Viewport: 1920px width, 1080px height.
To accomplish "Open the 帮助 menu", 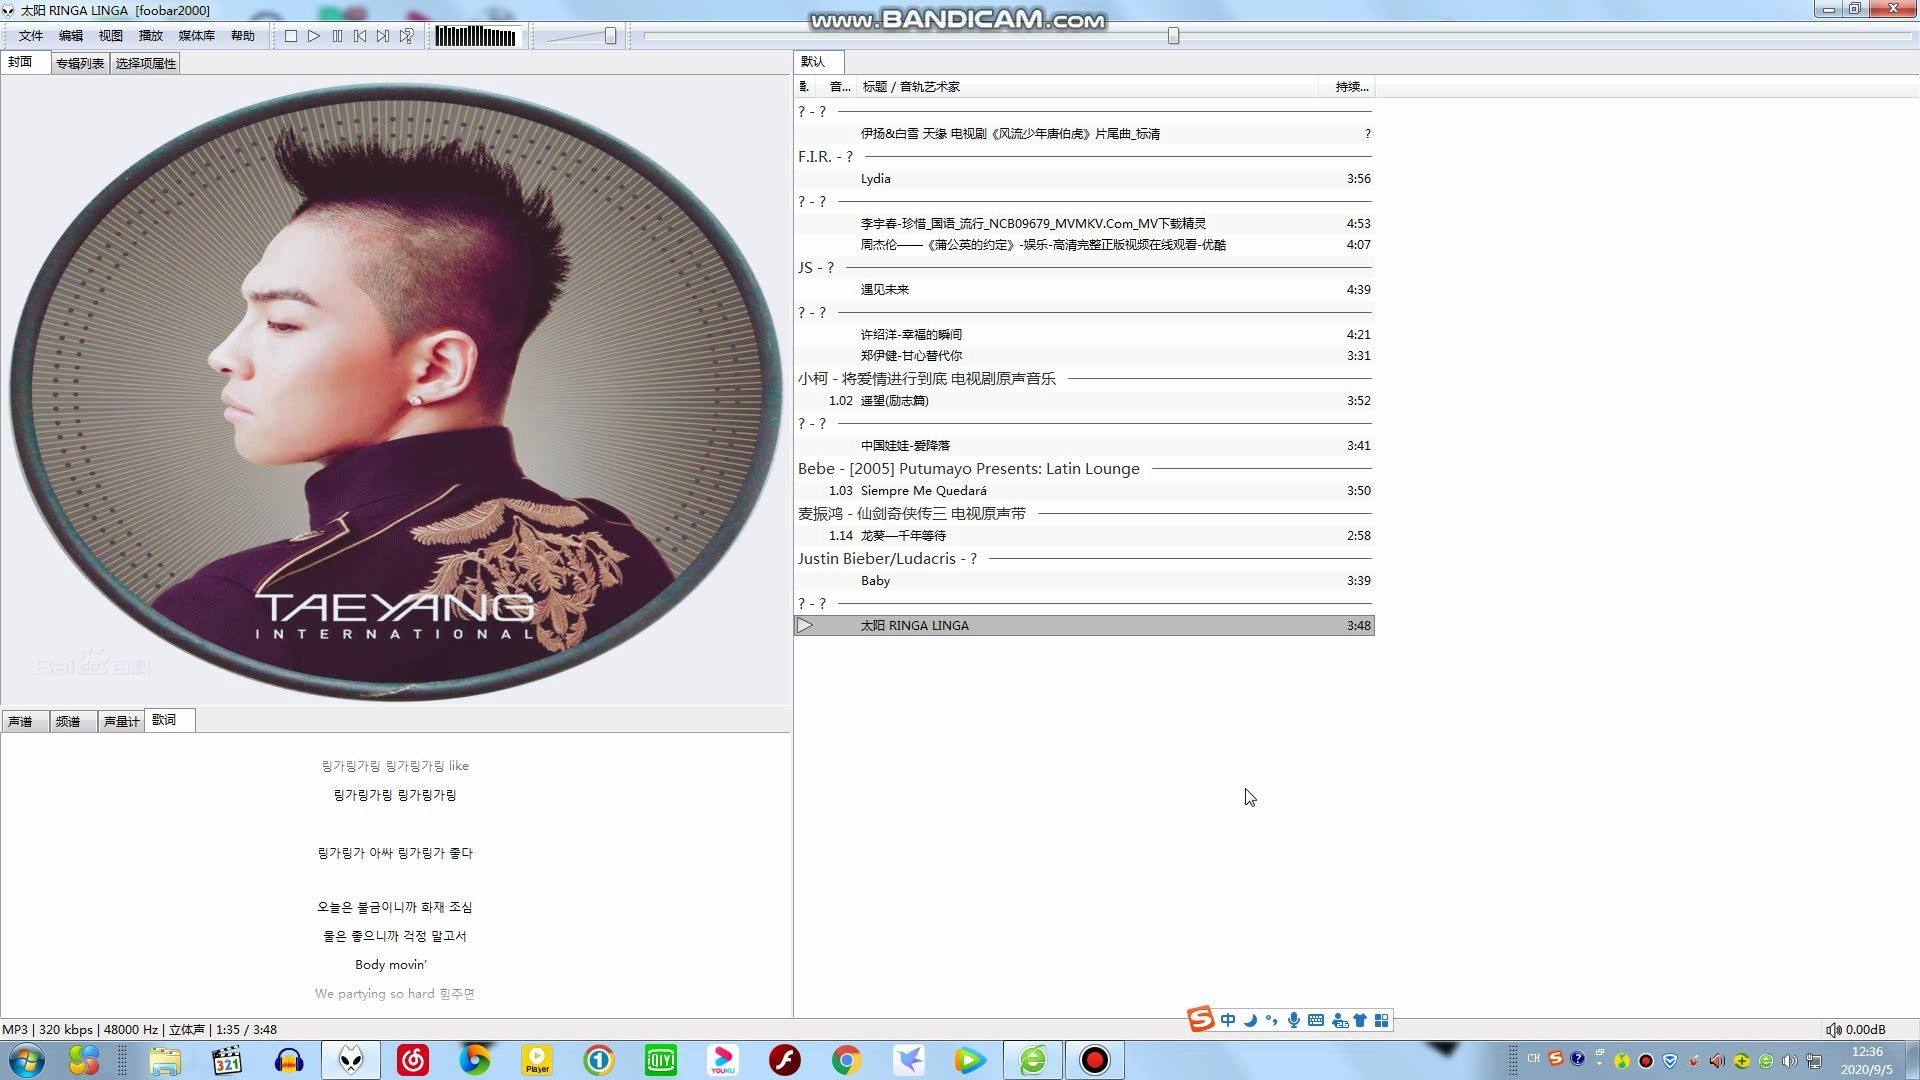I will pyautogui.click(x=243, y=36).
